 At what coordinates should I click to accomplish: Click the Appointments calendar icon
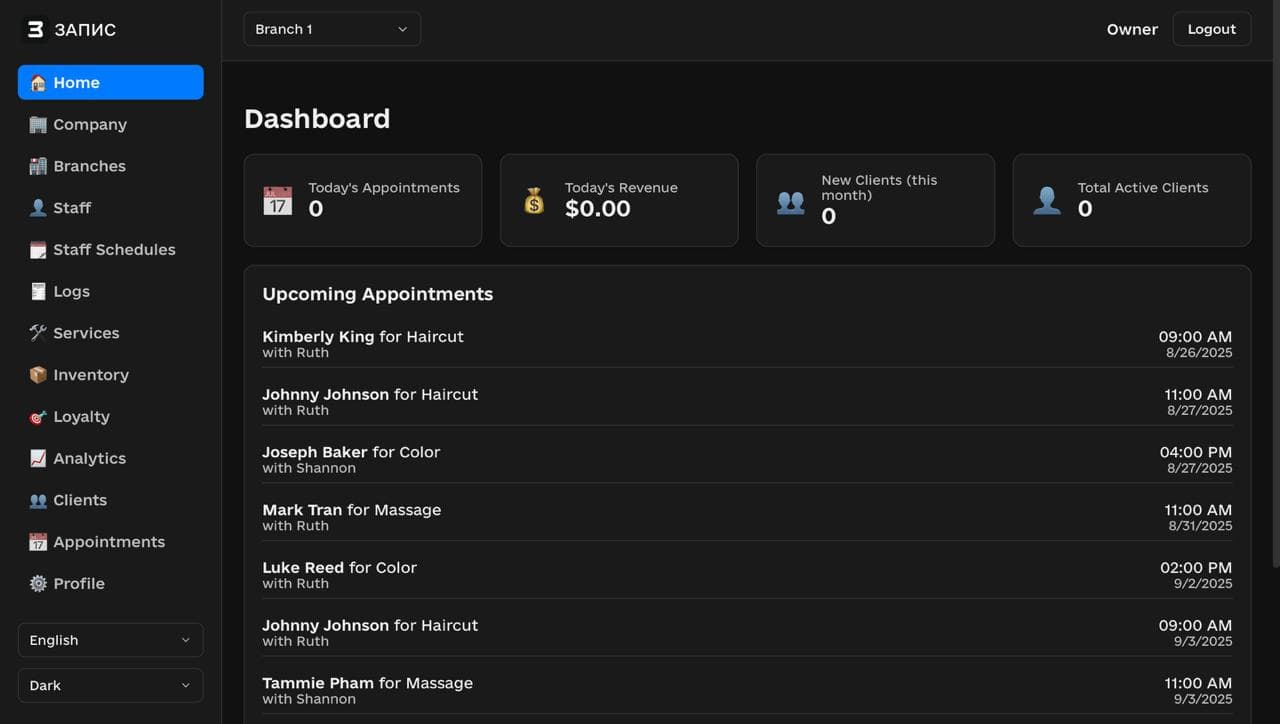36,542
